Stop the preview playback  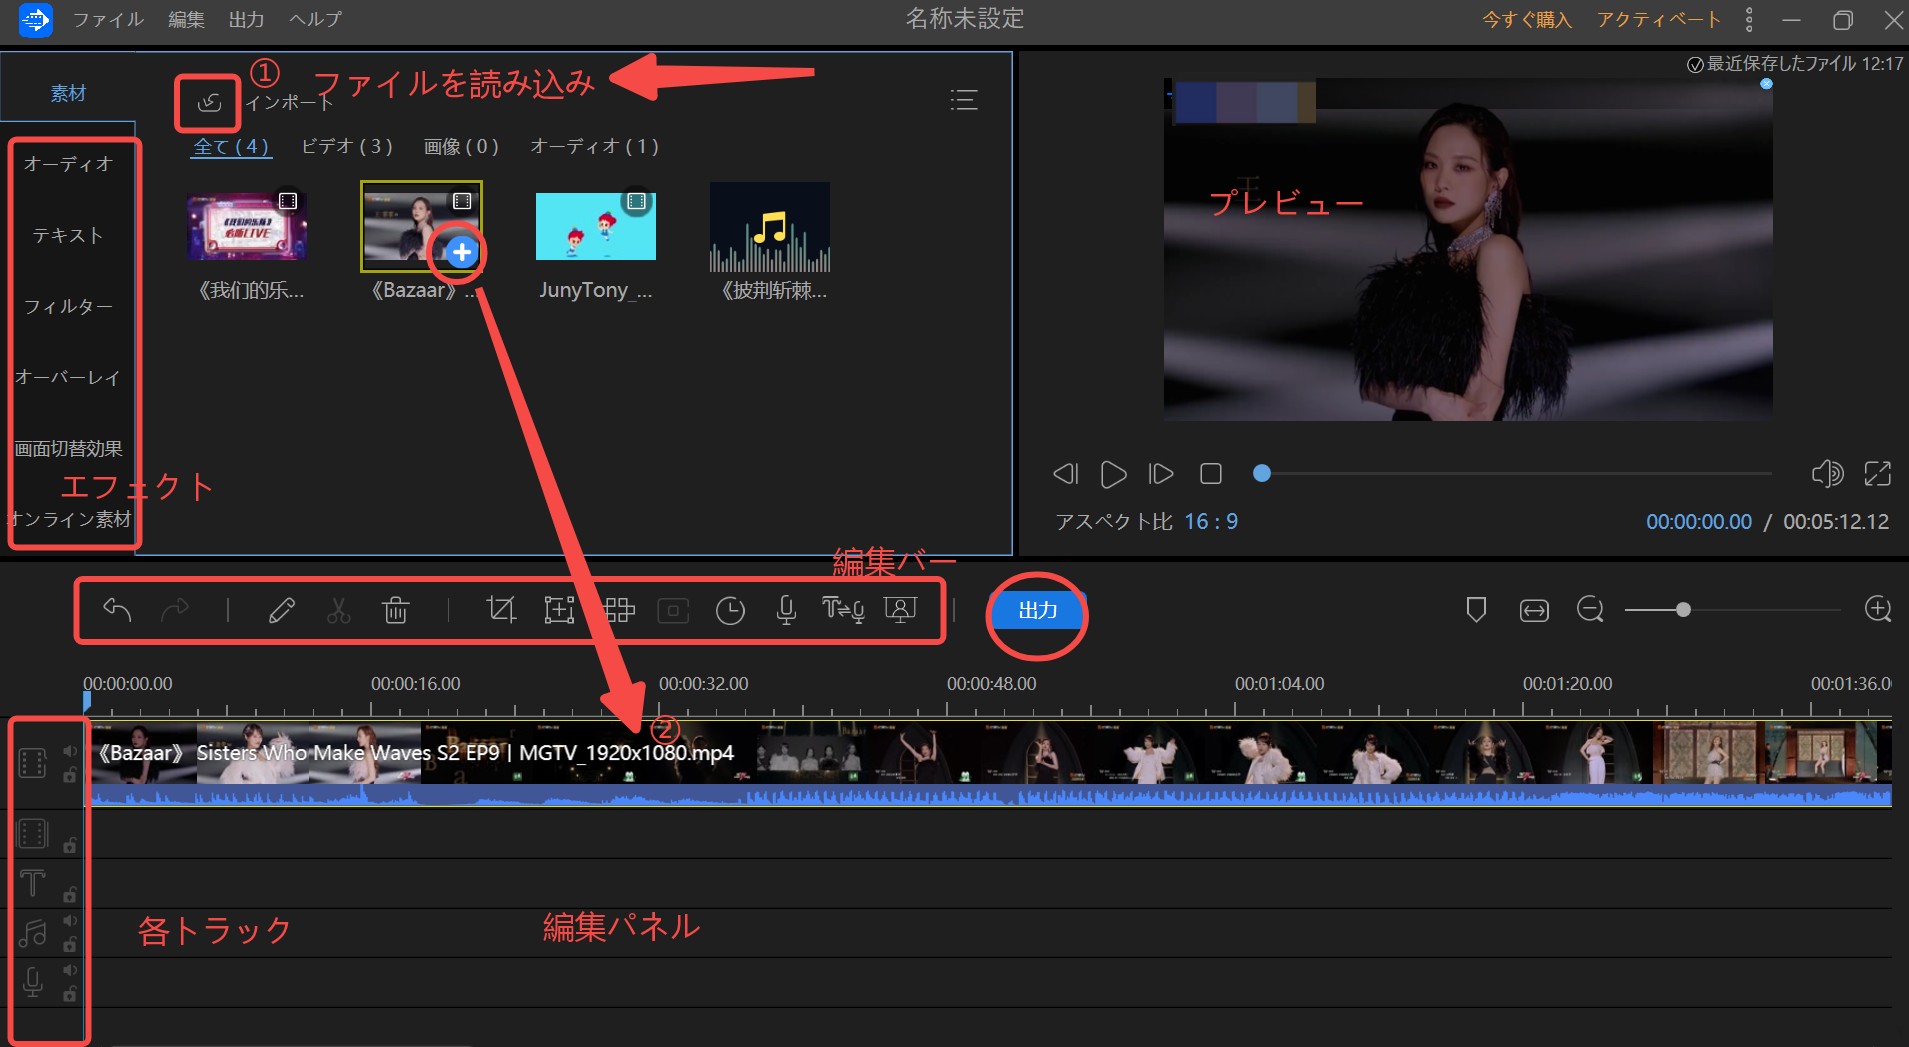click(x=1211, y=473)
